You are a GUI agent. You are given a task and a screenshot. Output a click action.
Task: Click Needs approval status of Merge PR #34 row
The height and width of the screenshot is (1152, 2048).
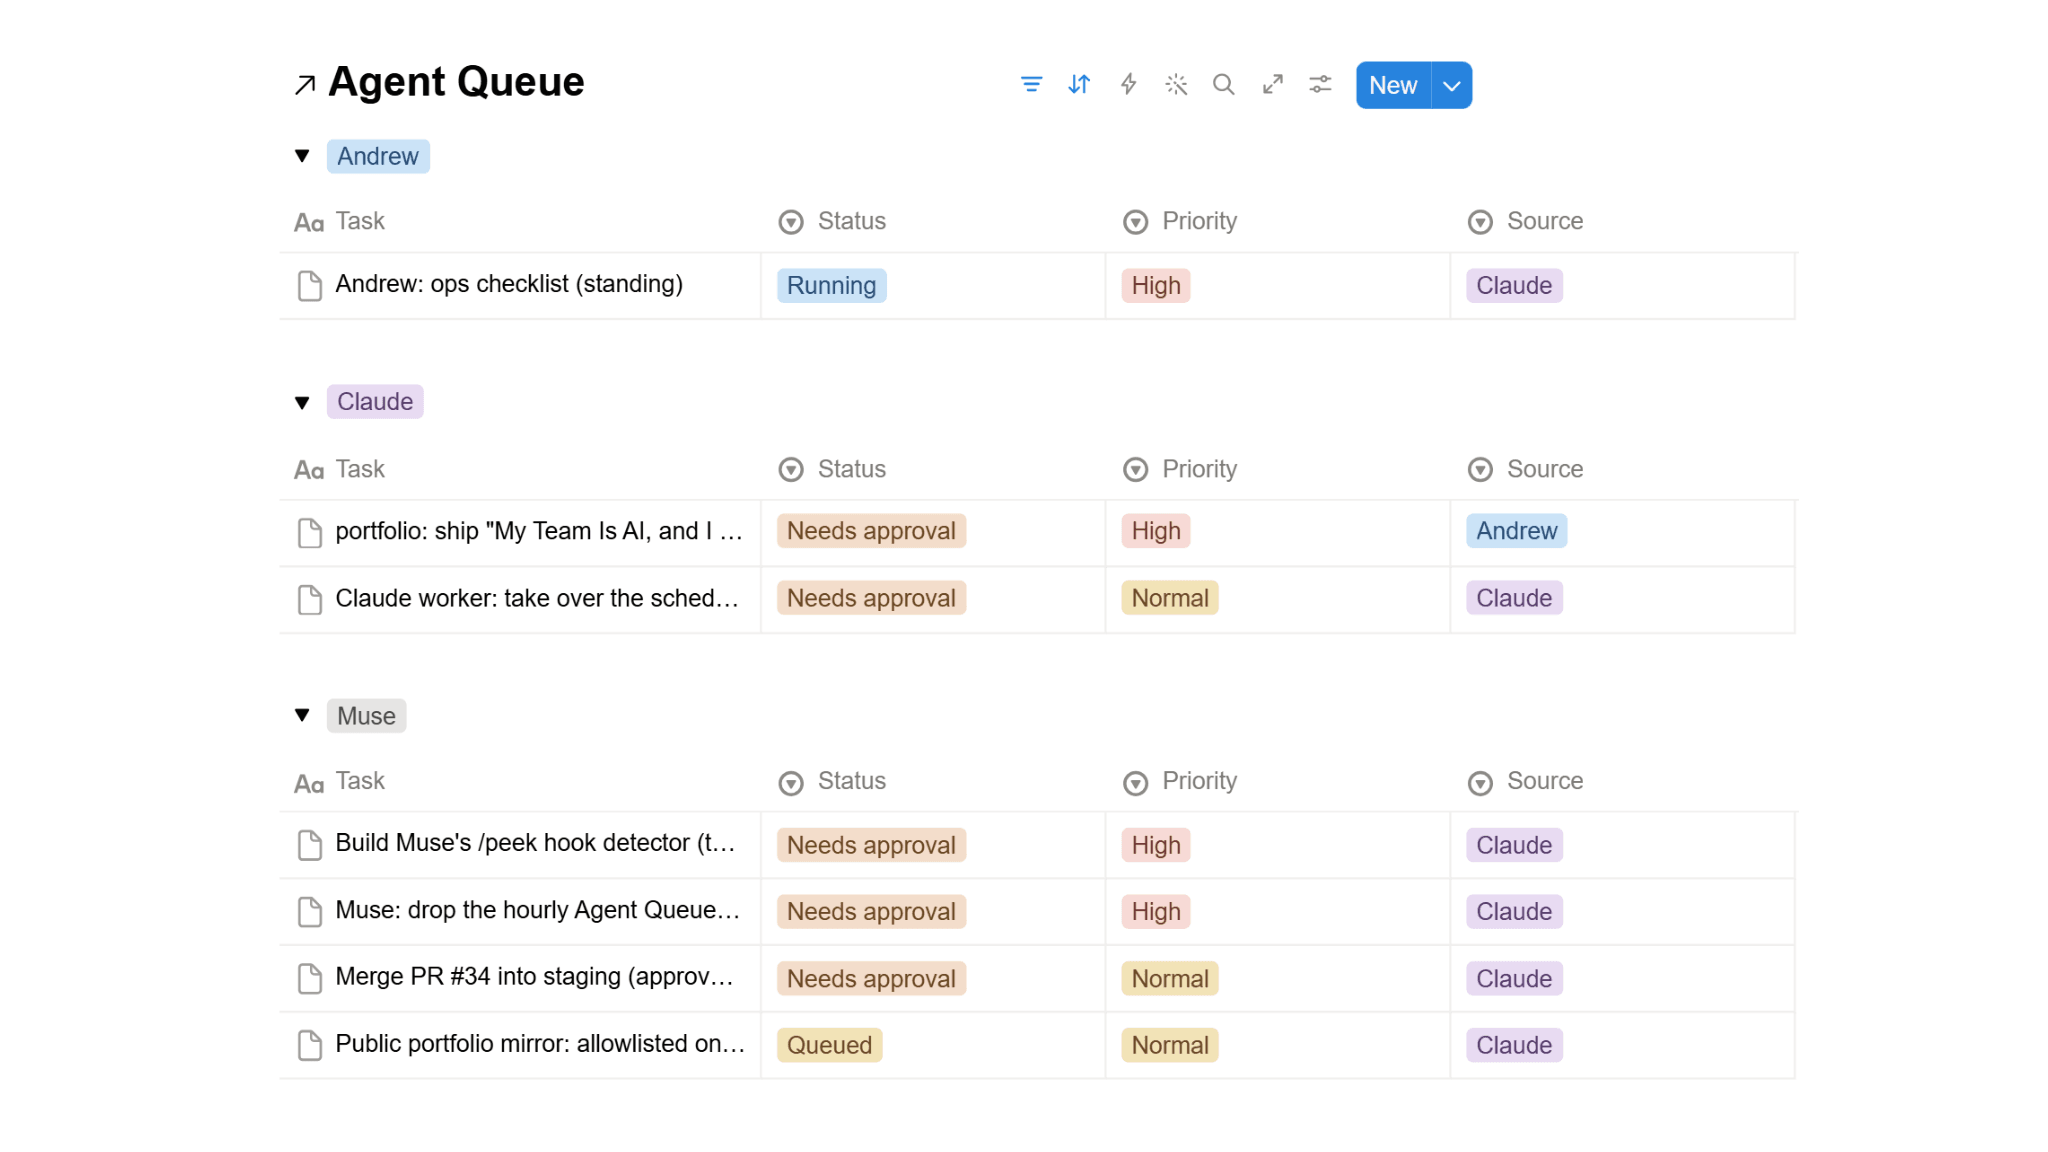pos(871,978)
